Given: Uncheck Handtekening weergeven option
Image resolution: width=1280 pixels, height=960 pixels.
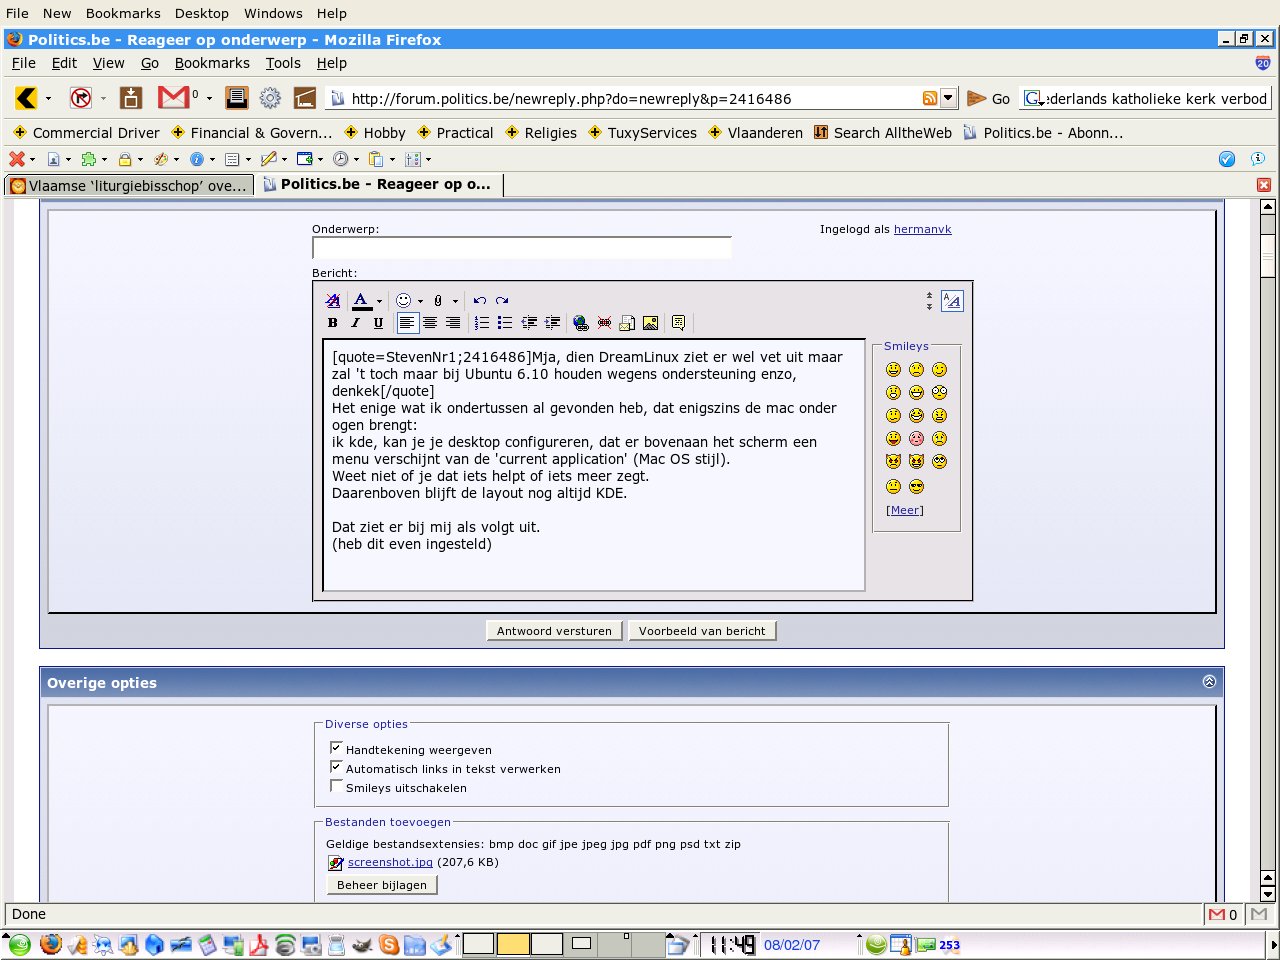Looking at the screenshot, I should click(x=336, y=748).
